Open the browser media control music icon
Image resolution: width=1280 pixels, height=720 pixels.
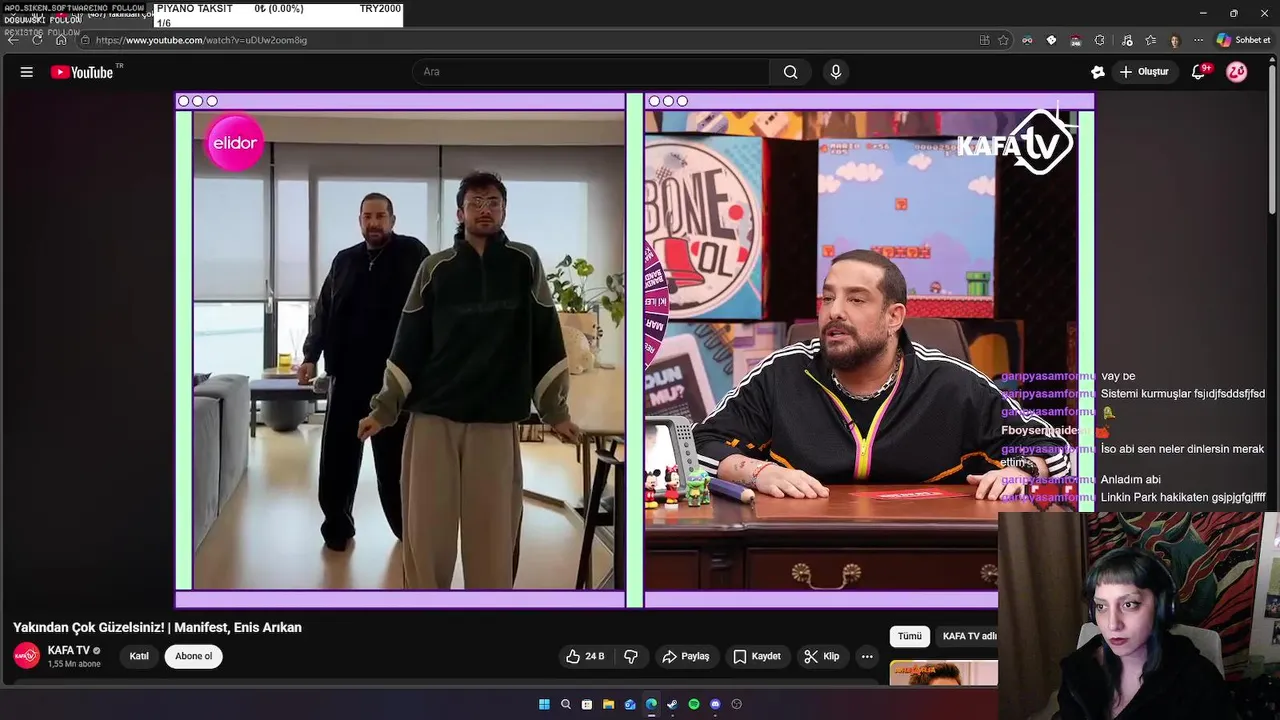coord(1127,40)
